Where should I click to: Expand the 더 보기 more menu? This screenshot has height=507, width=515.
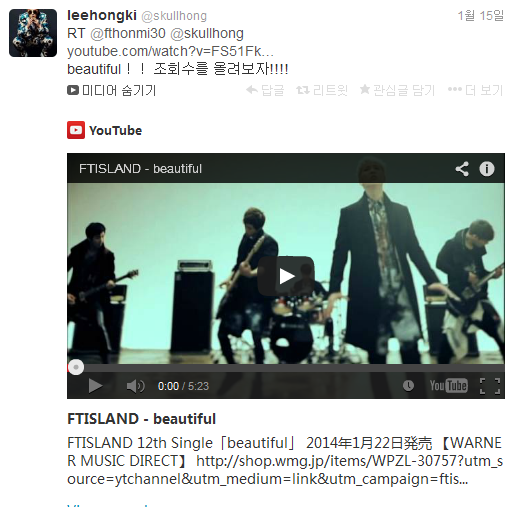pyautogui.click(x=475, y=90)
